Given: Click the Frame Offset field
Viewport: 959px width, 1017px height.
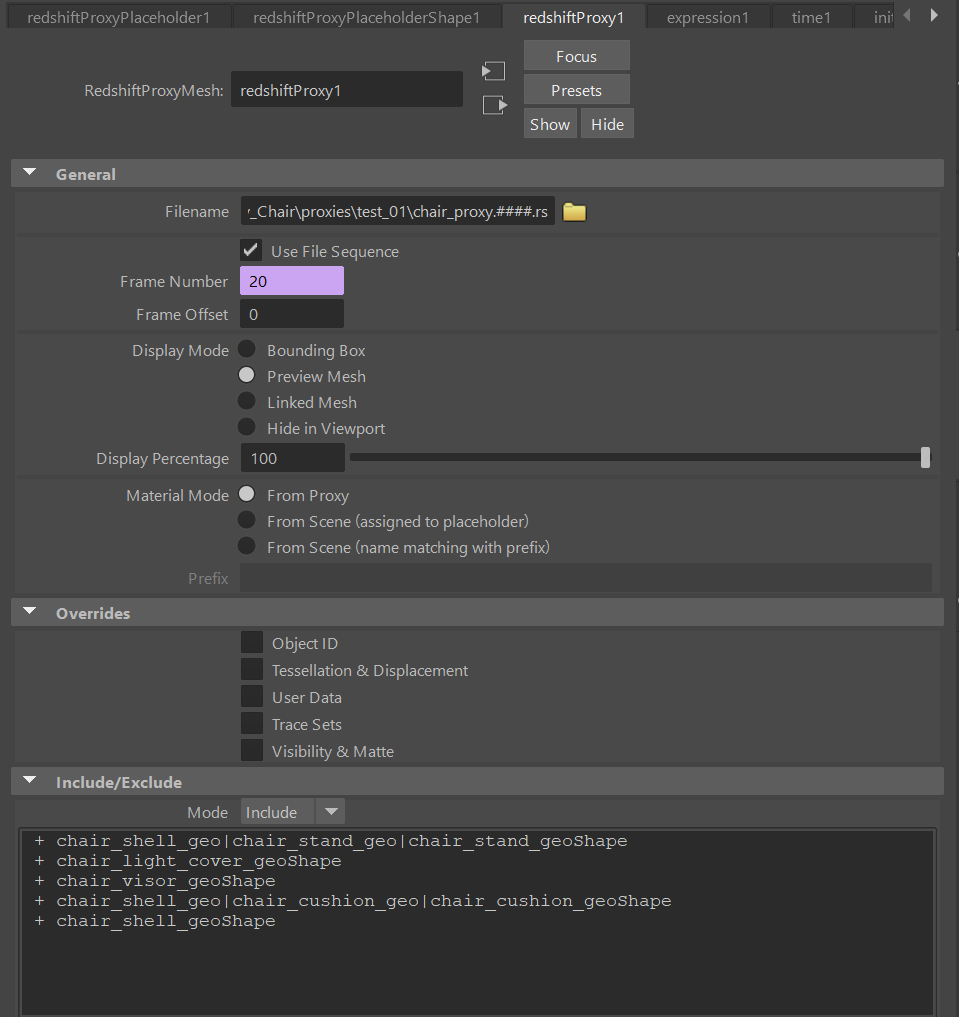Looking at the screenshot, I should click(x=292, y=314).
